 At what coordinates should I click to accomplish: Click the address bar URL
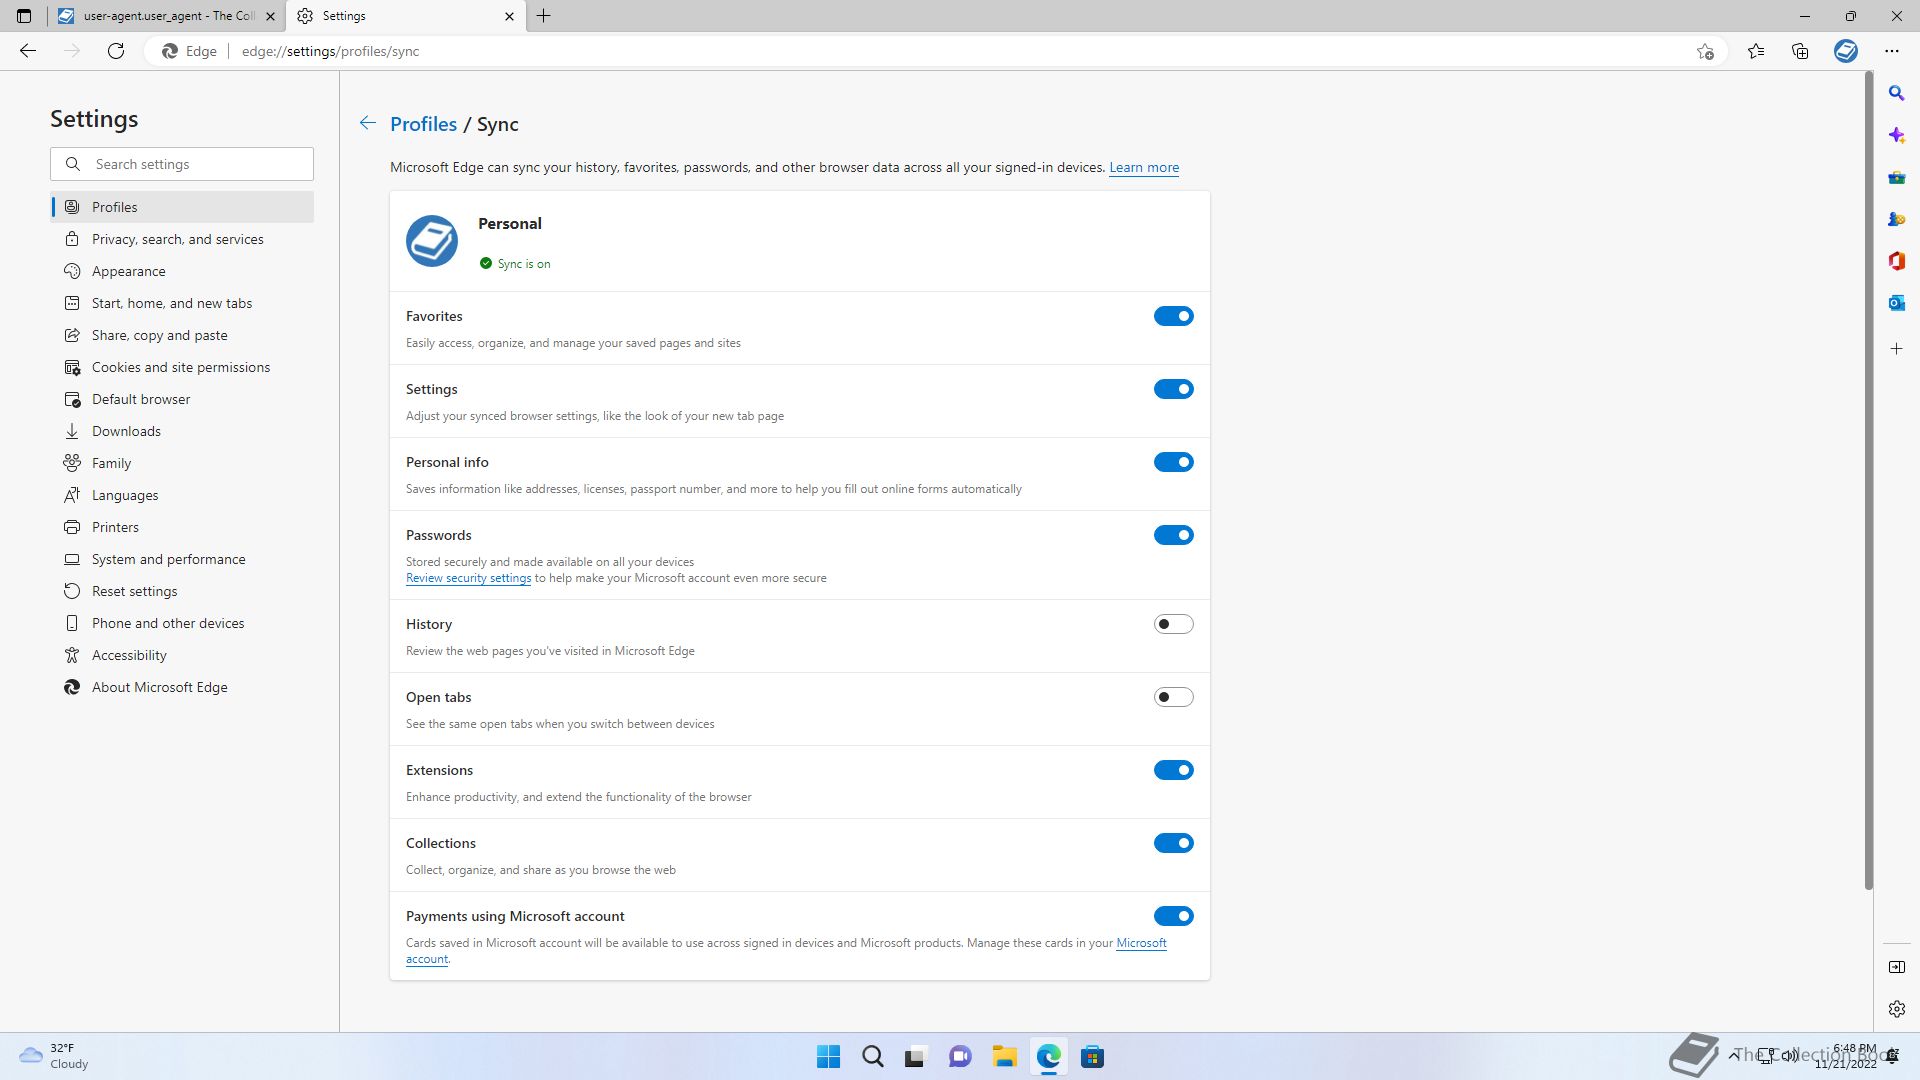(x=330, y=51)
